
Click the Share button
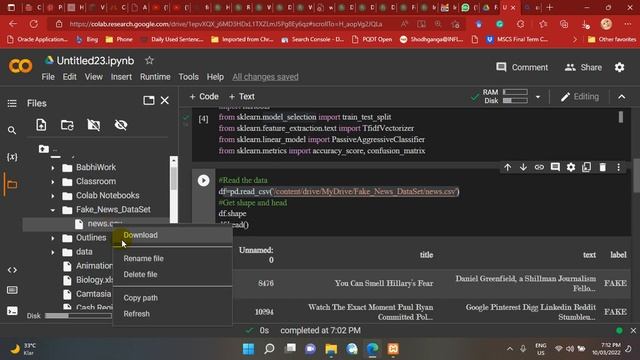[583, 67]
